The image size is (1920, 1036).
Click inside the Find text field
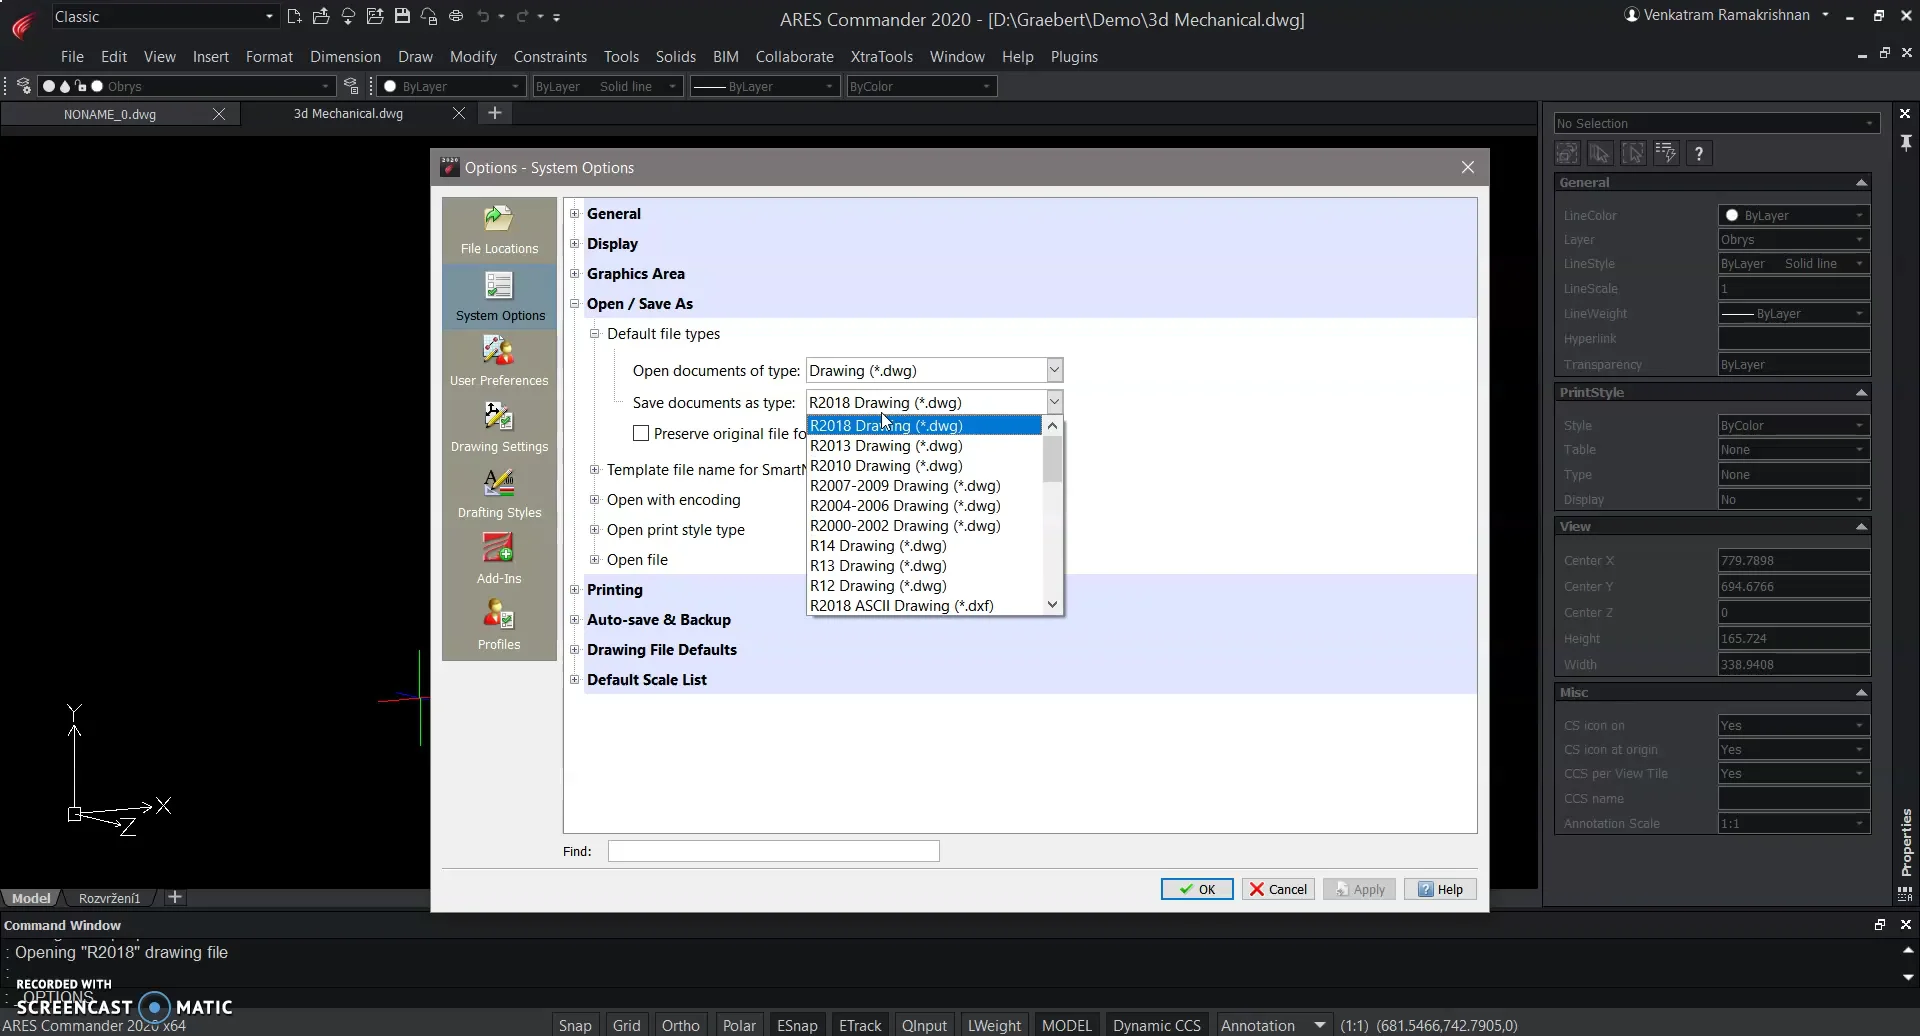pyautogui.click(x=773, y=851)
